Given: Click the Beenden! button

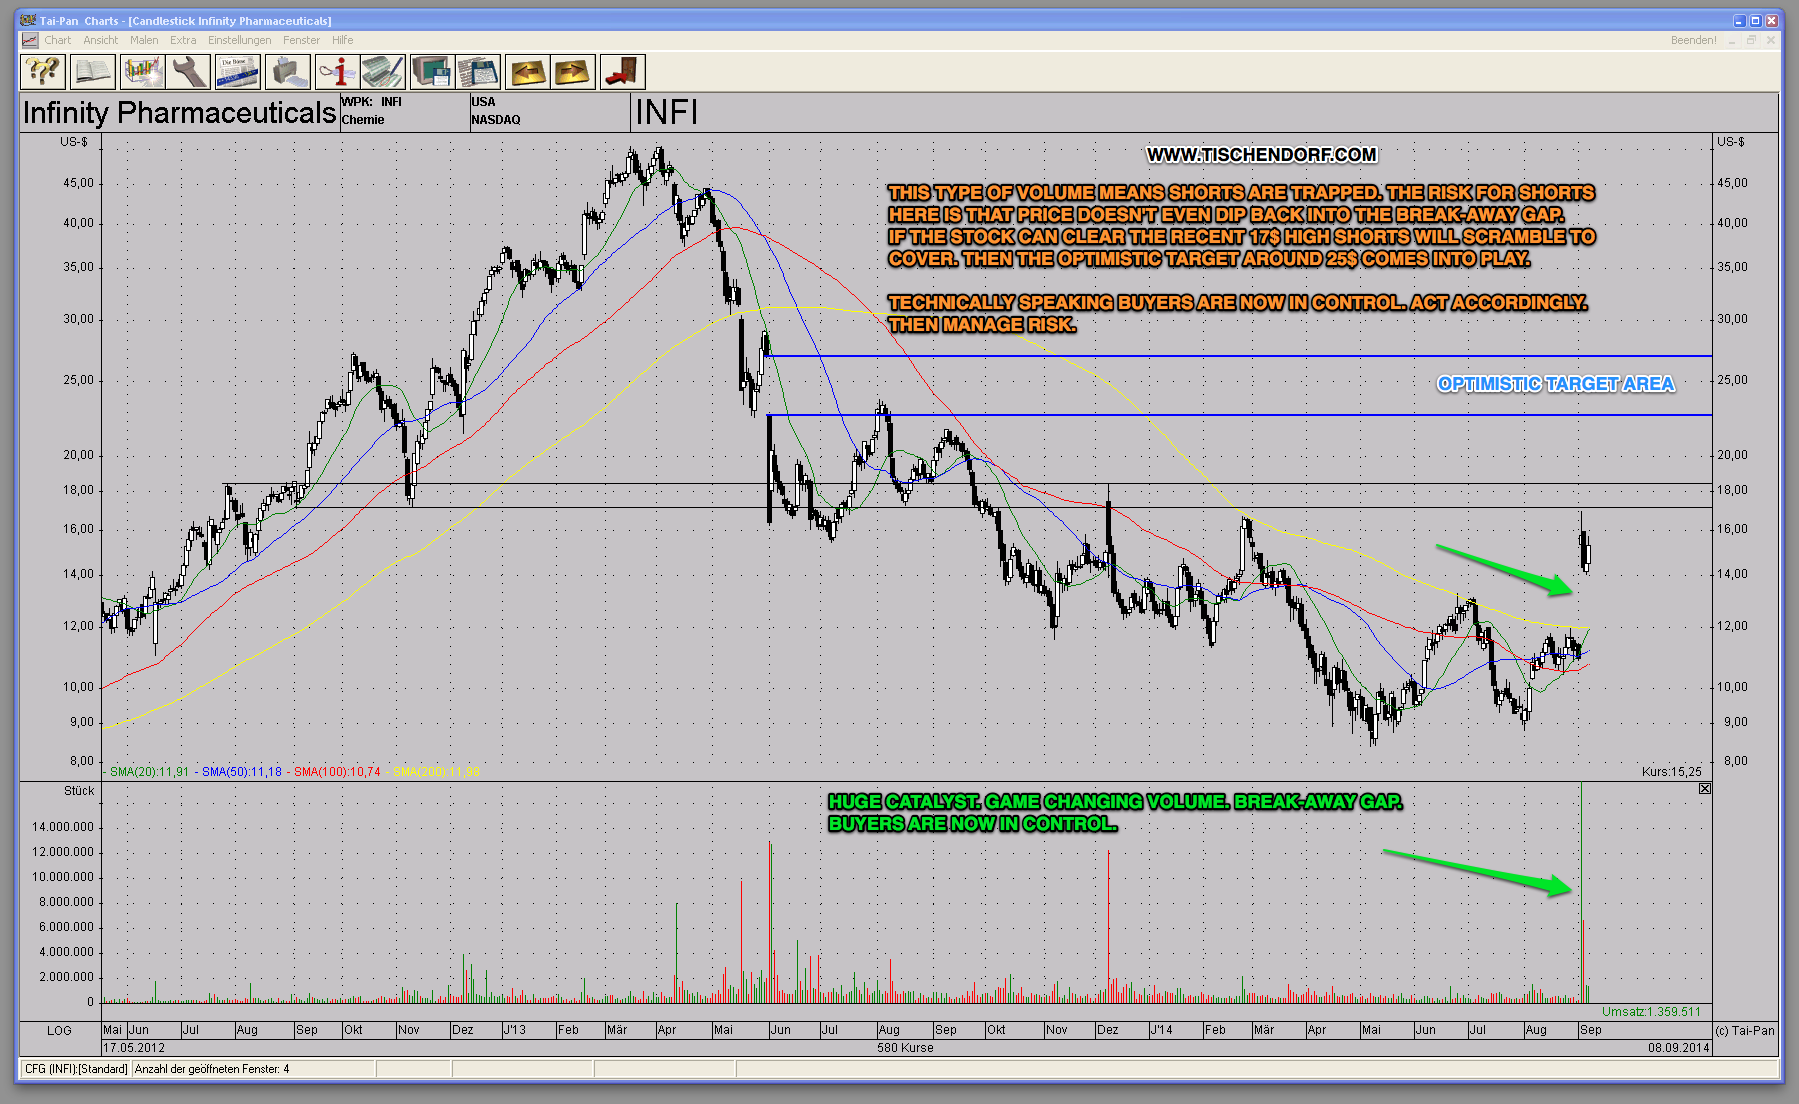Looking at the screenshot, I should point(1693,40).
